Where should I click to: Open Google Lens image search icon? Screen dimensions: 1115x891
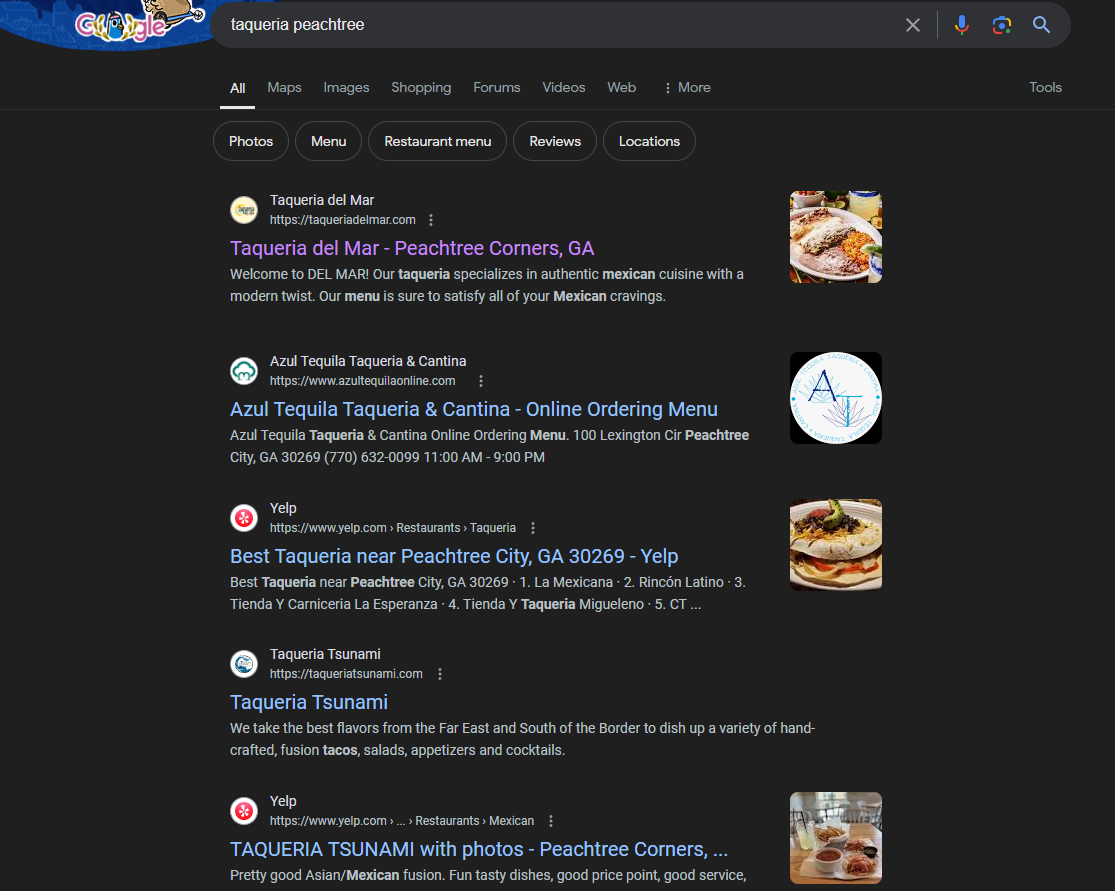1001,25
